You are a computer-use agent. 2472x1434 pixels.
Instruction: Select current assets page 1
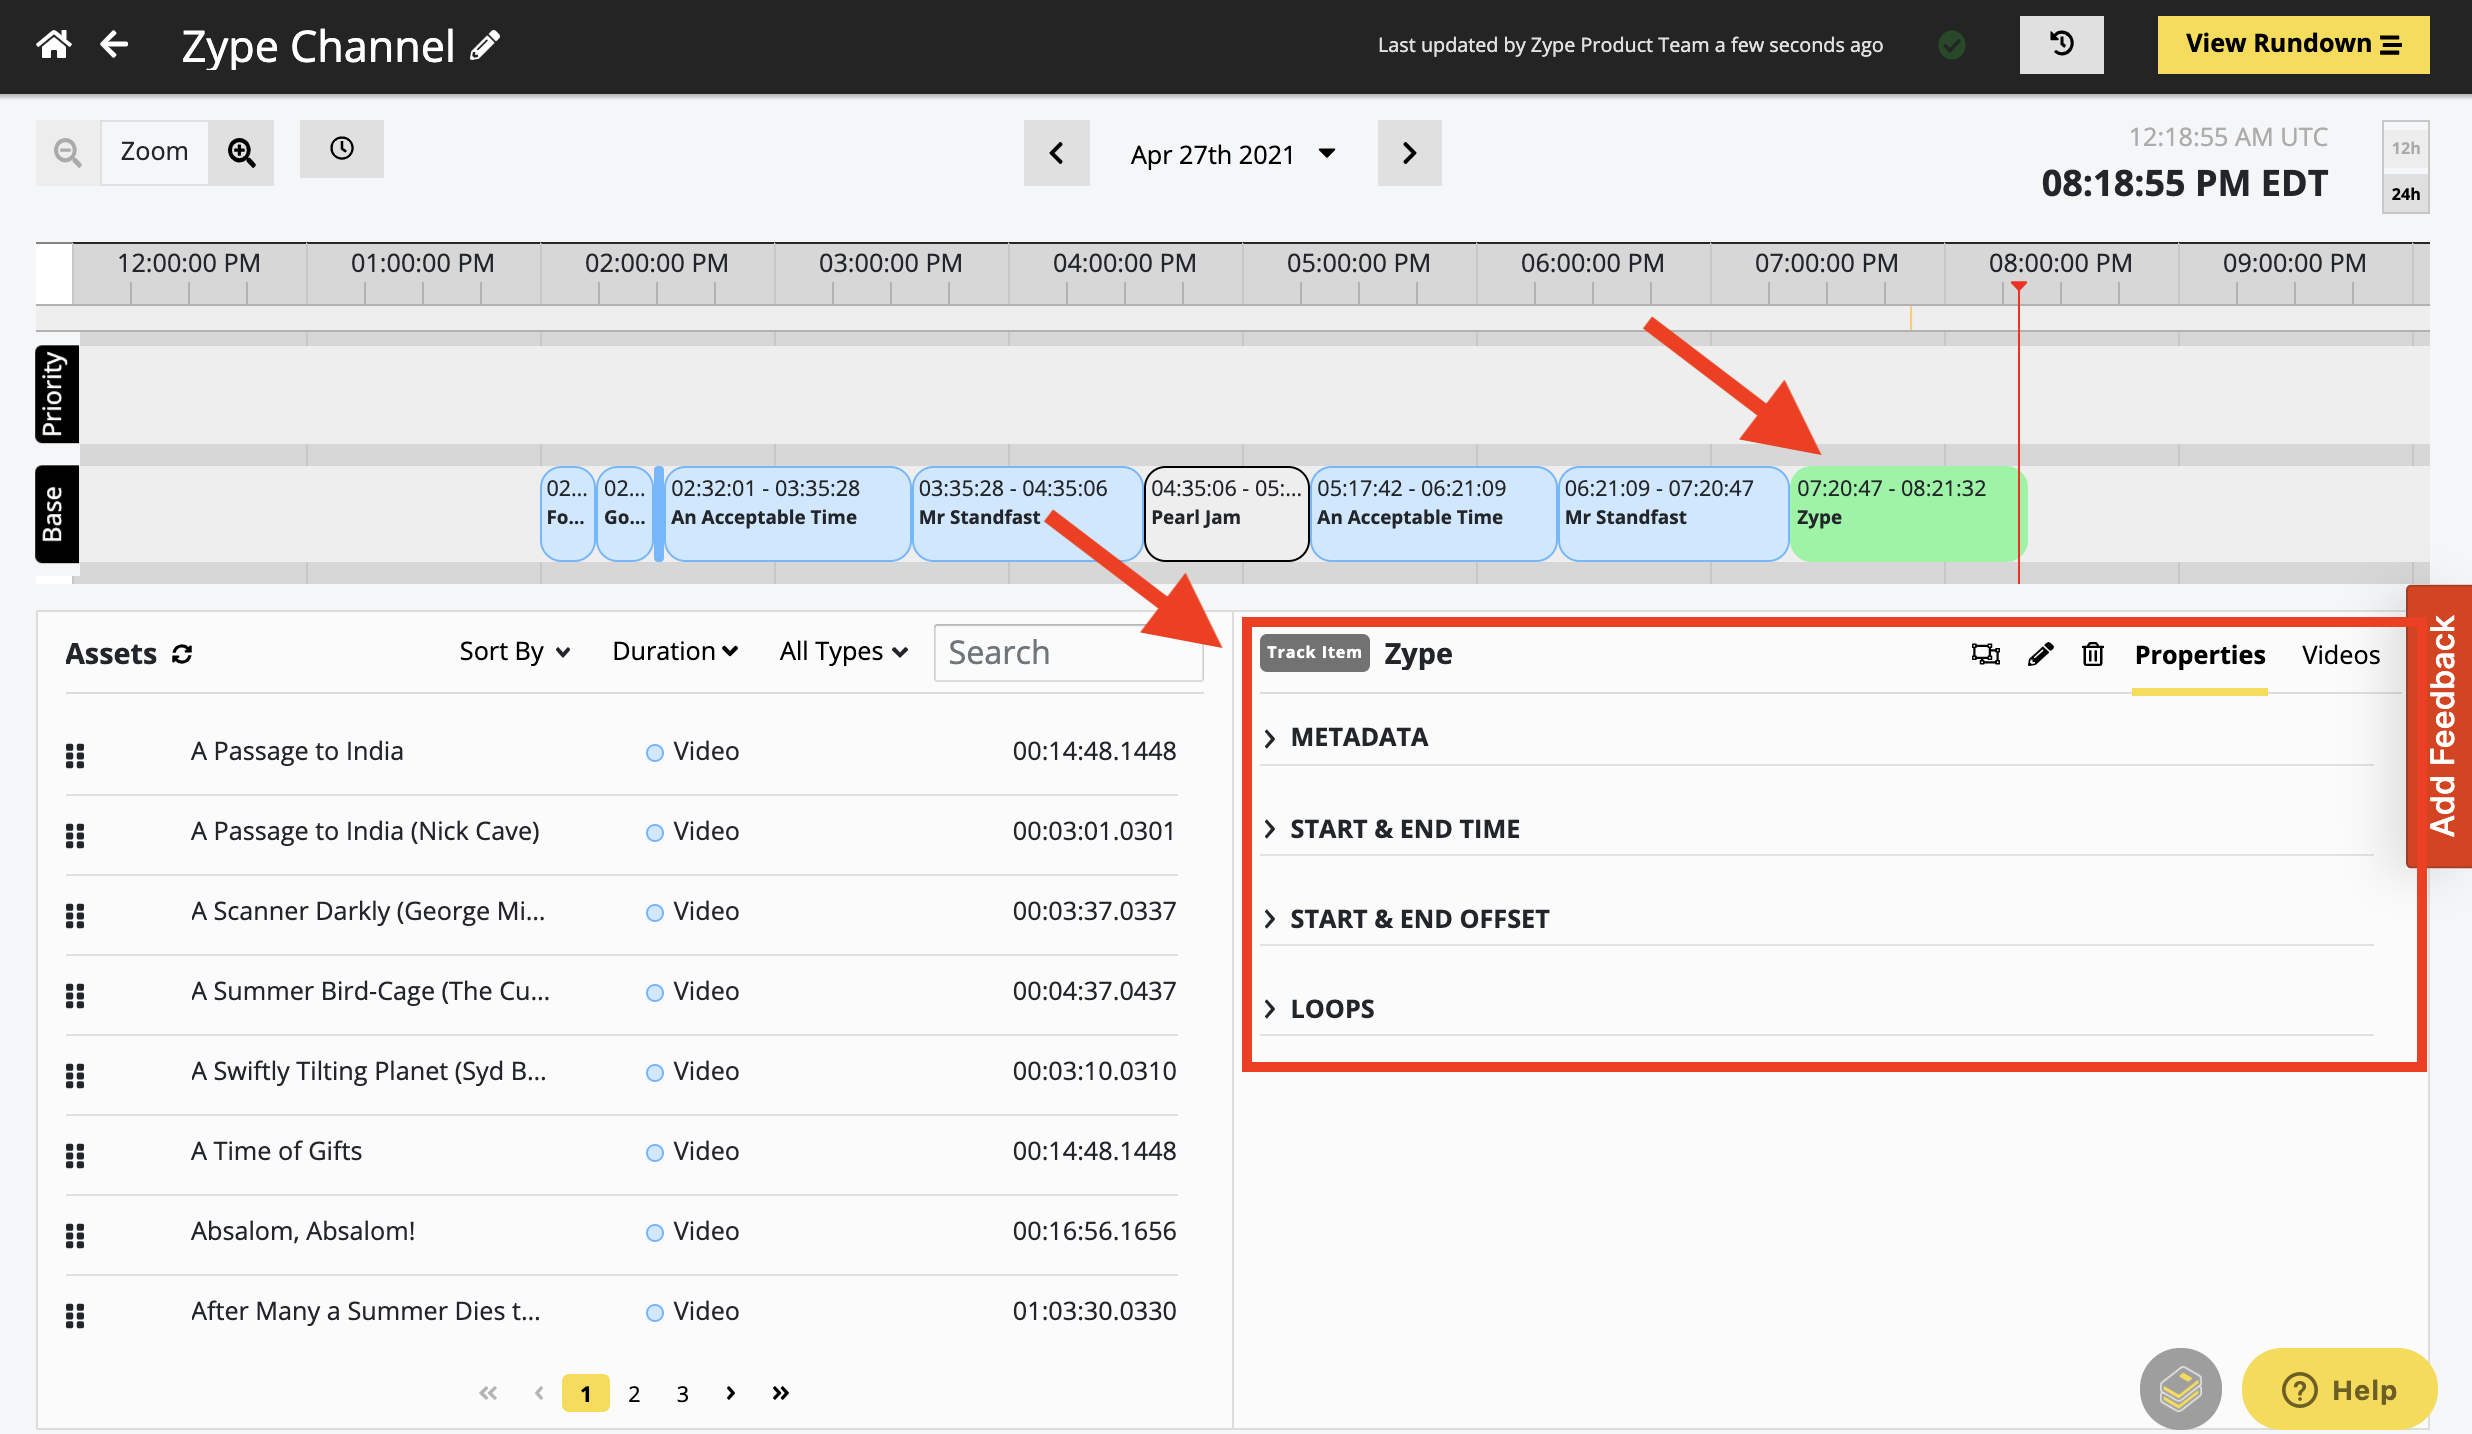(586, 1393)
